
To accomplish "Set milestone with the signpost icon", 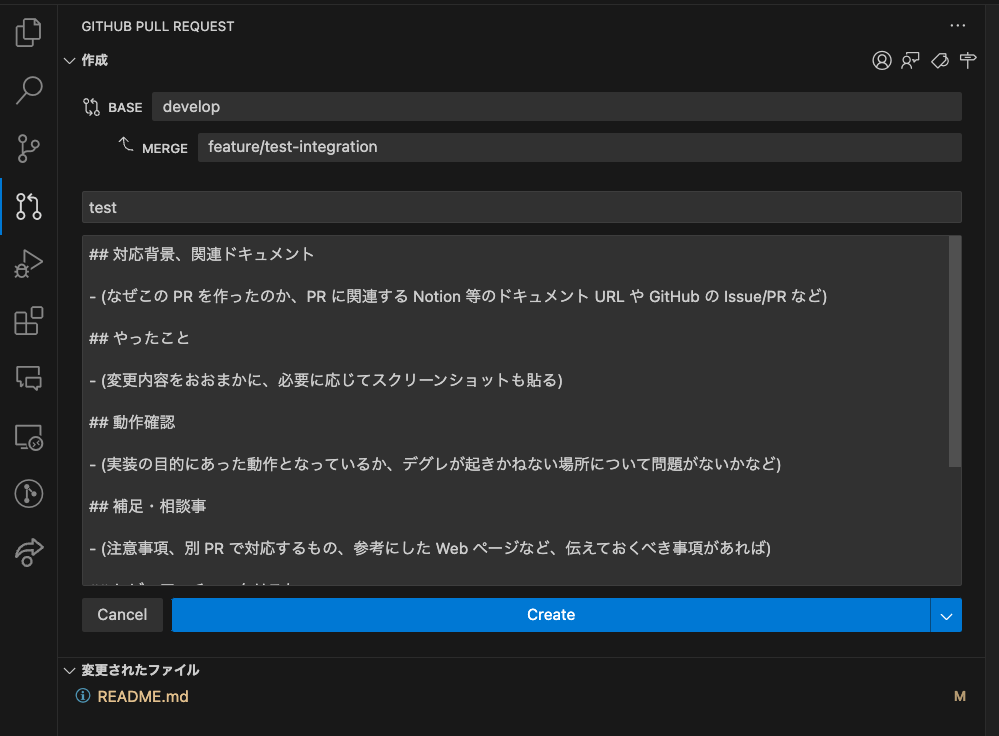I will tap(968, 61).
